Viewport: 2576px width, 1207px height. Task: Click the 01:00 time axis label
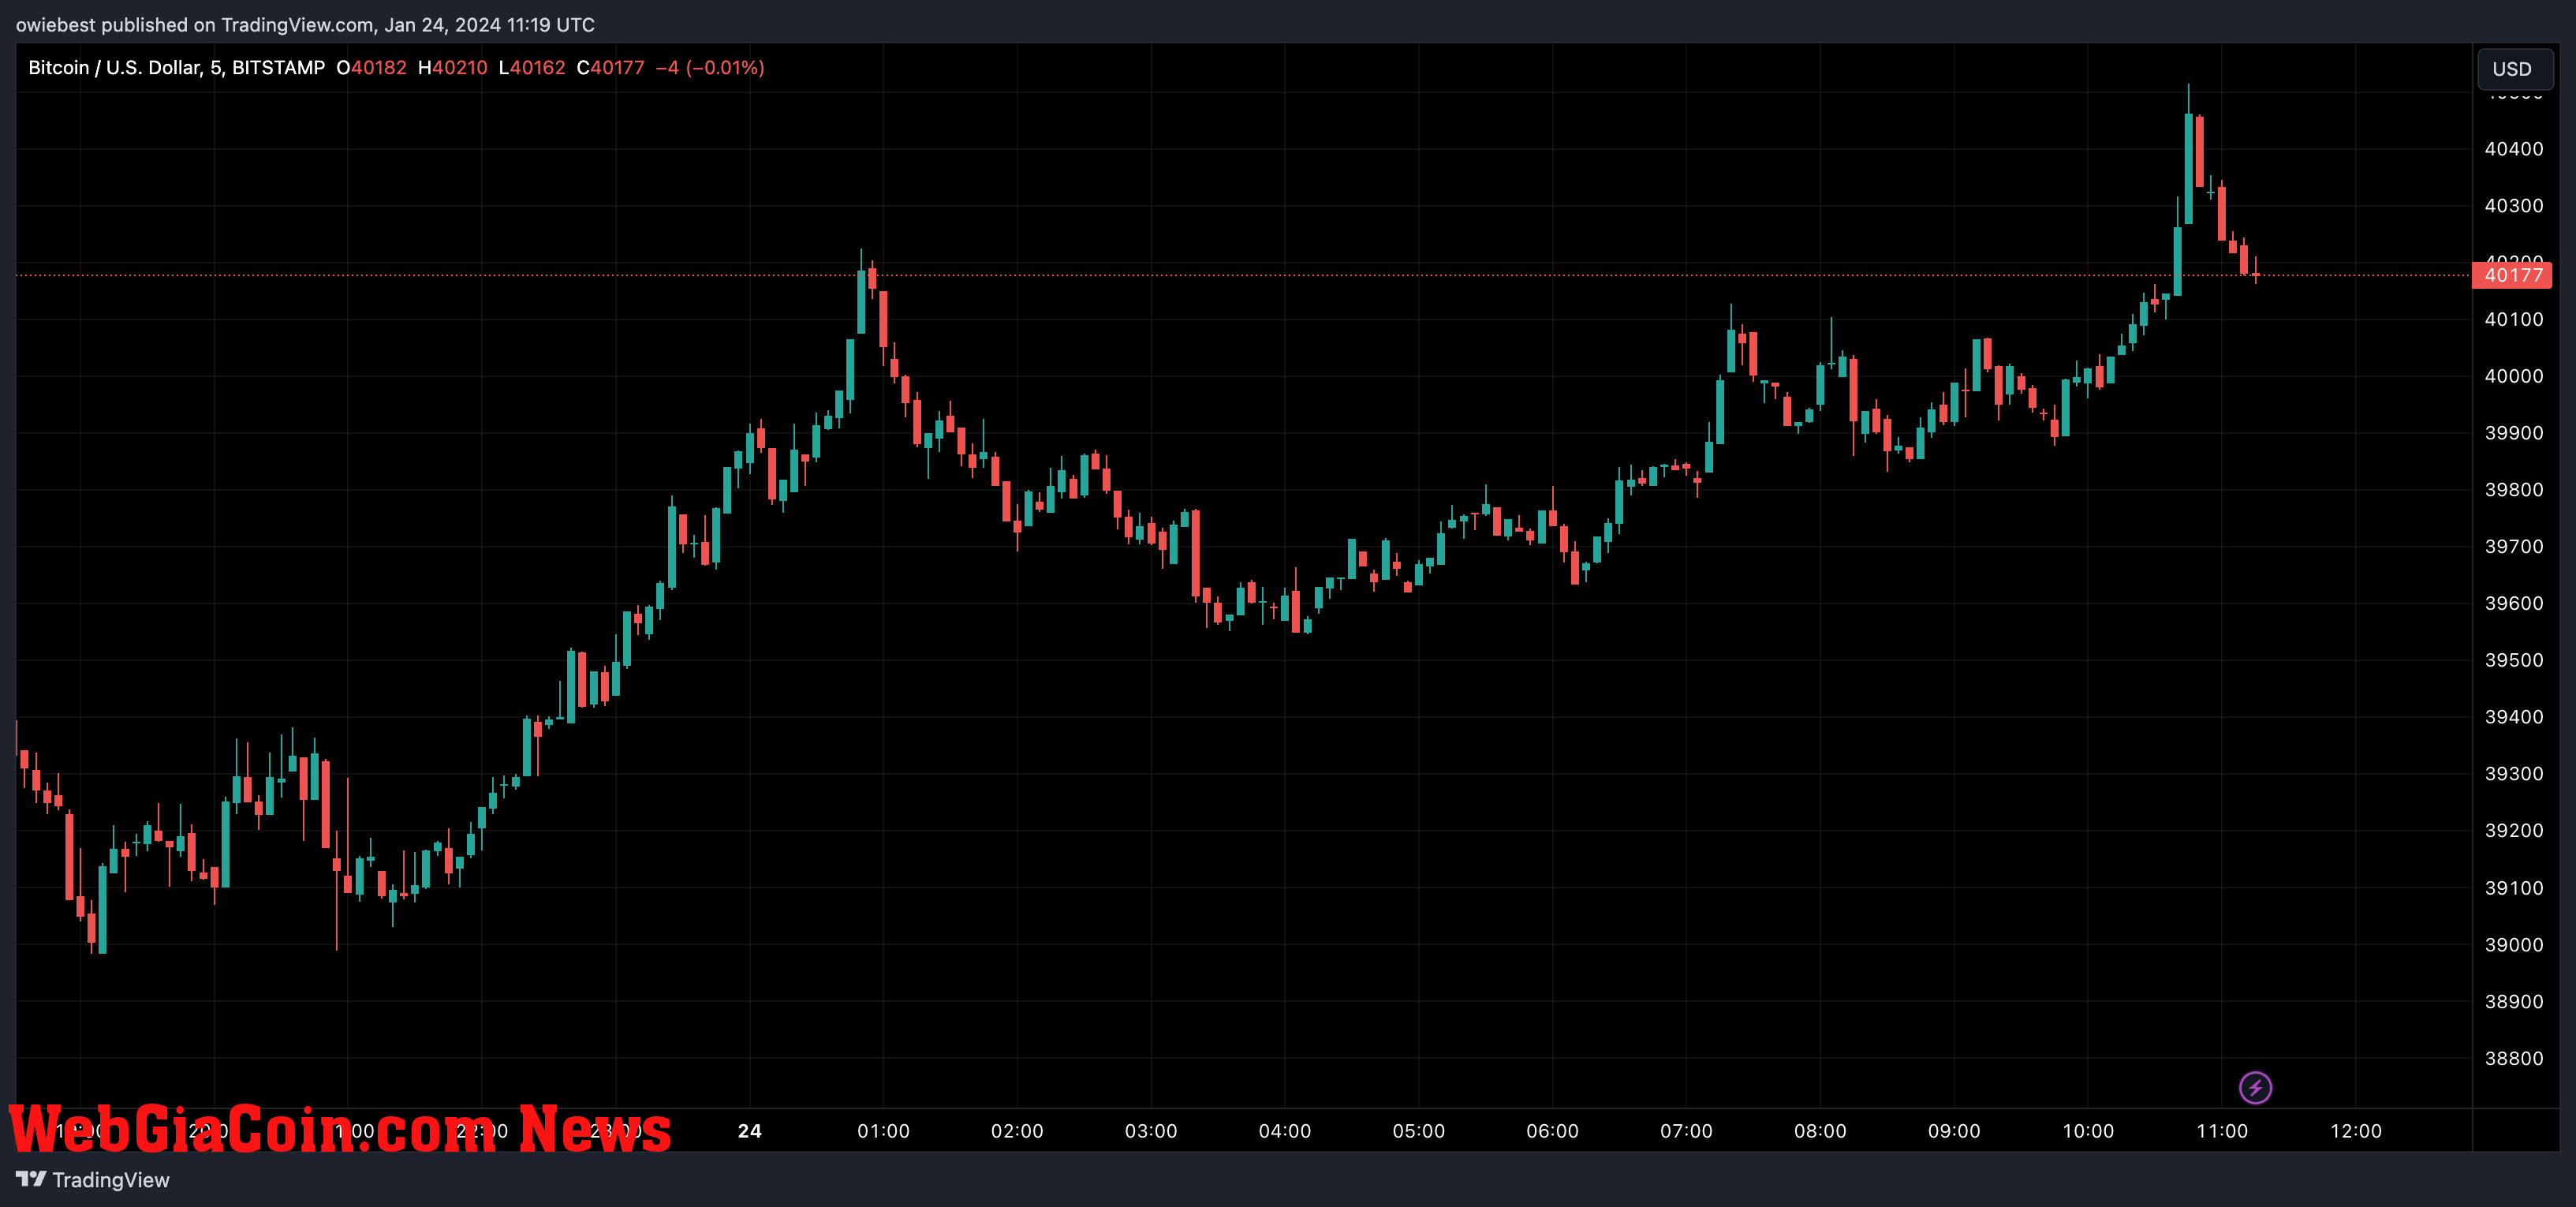click(x=883, y=1131)
